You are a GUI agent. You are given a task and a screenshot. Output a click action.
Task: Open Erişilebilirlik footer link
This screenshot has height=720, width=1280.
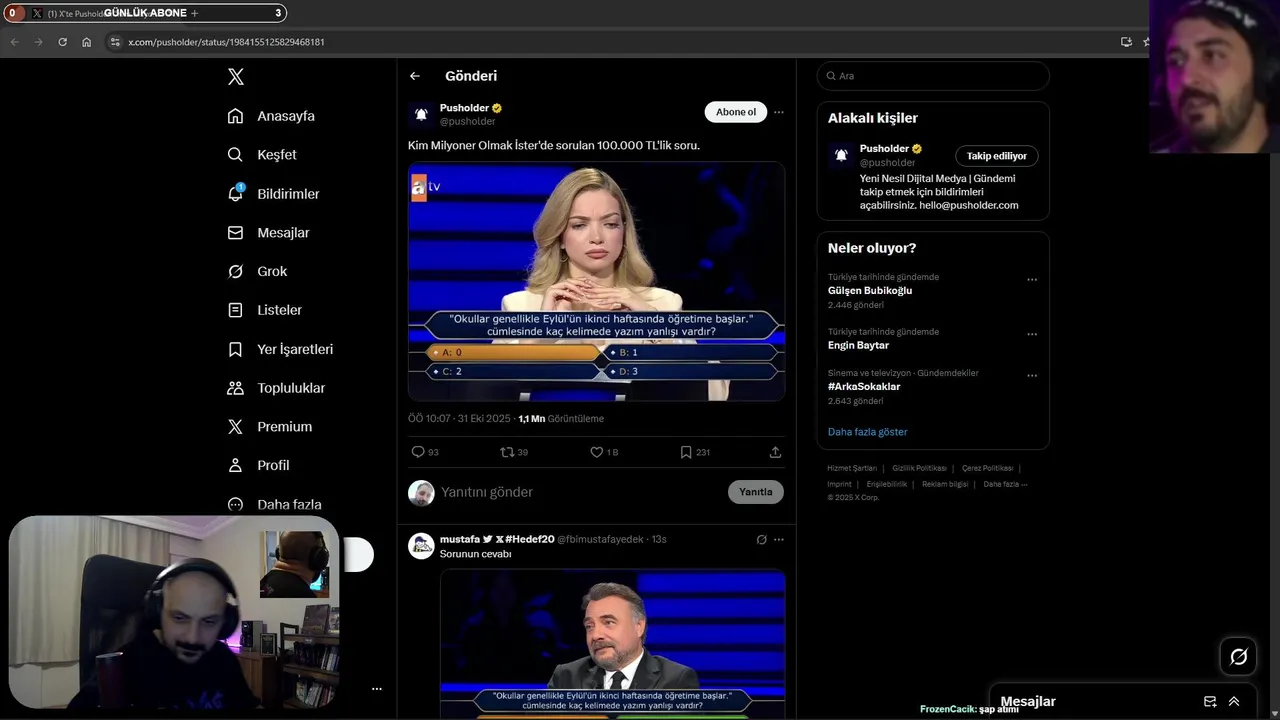887,484
